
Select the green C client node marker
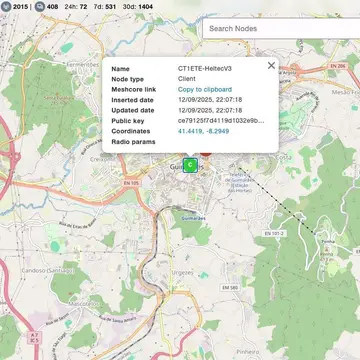pyautogui.click(x=190, y=165)
